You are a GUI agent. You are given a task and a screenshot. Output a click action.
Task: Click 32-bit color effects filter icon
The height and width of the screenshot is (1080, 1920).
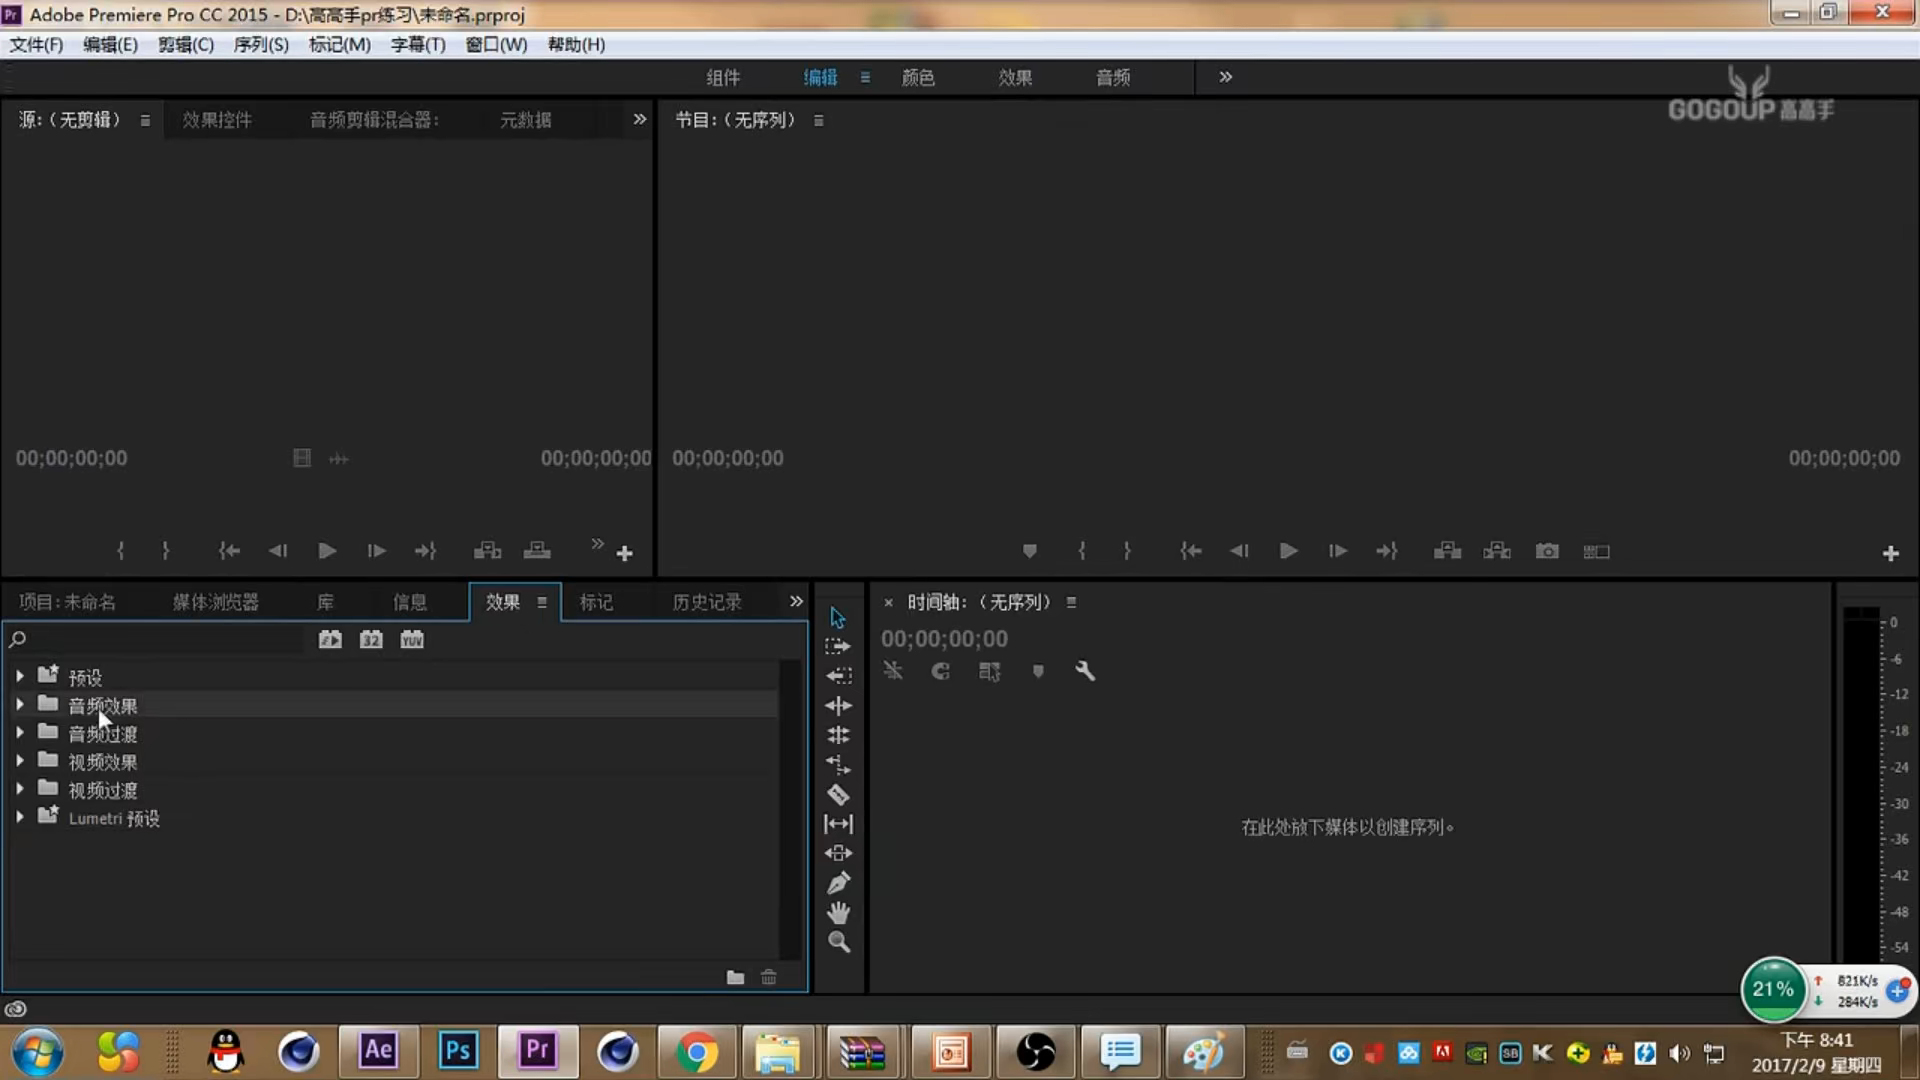(371, 640)
